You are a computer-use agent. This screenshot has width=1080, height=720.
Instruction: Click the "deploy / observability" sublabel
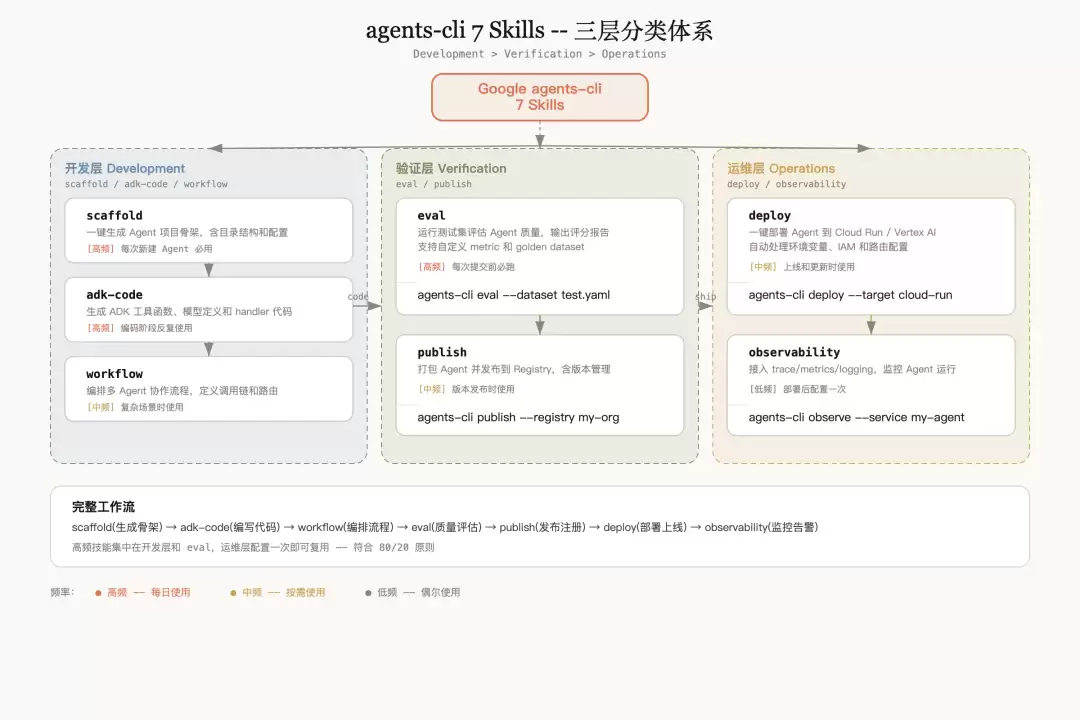click(x=787, y=184)
